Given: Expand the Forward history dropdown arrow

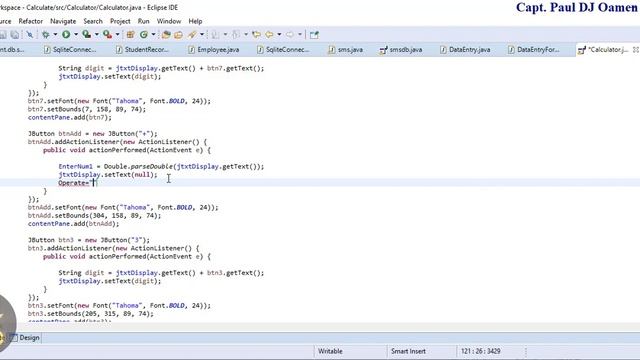Looking at the screenshot, I should 300,35.
